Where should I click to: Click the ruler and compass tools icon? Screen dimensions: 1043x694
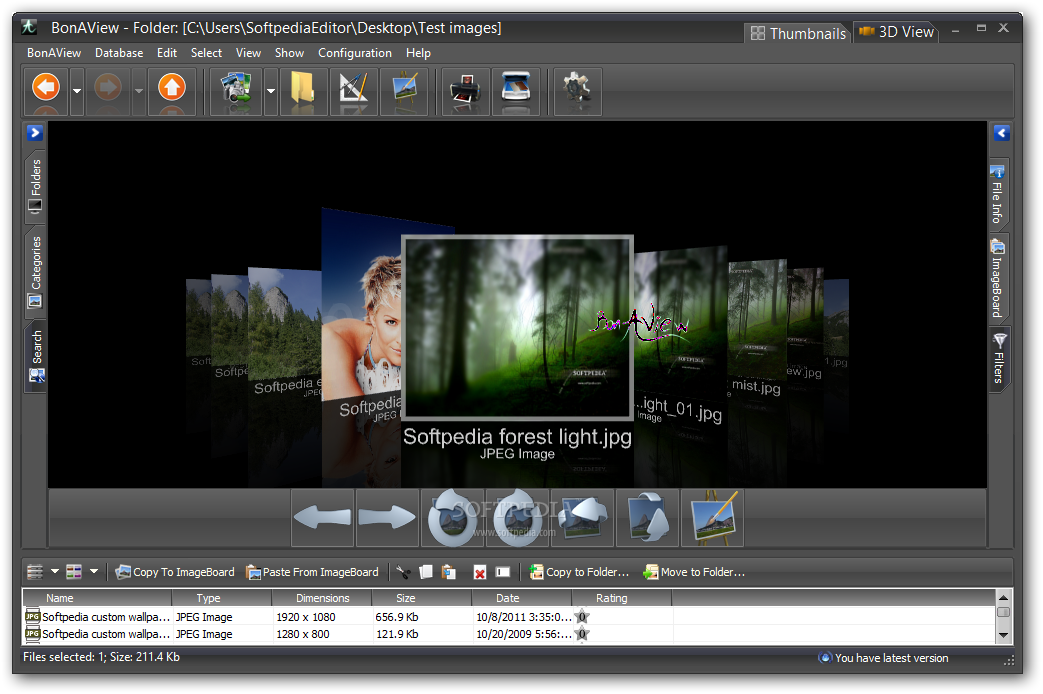(x=353, y=90)
